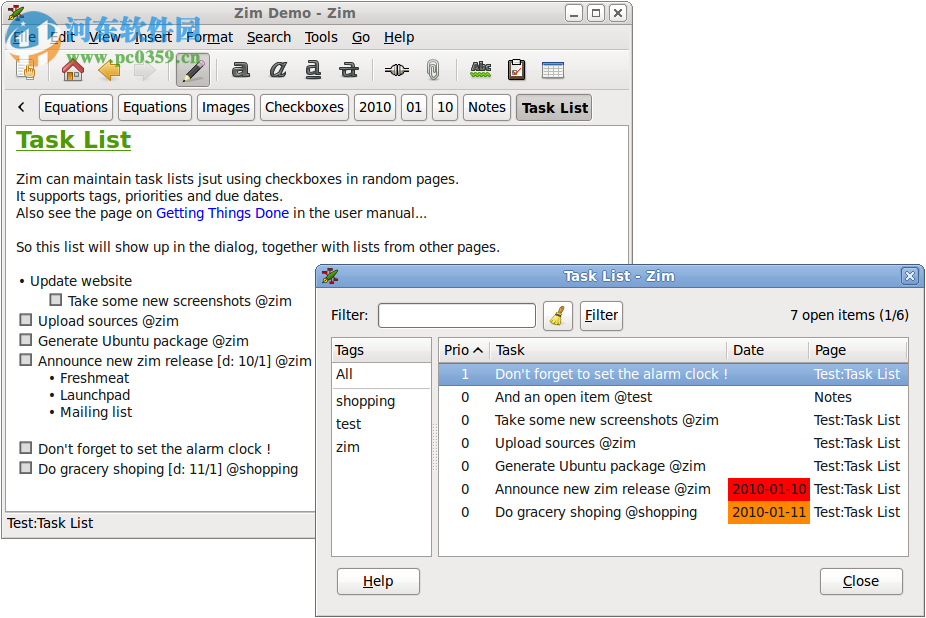Click the forward arrow in the toolbar
Screen dimensions: 926x618
(144, 70)
